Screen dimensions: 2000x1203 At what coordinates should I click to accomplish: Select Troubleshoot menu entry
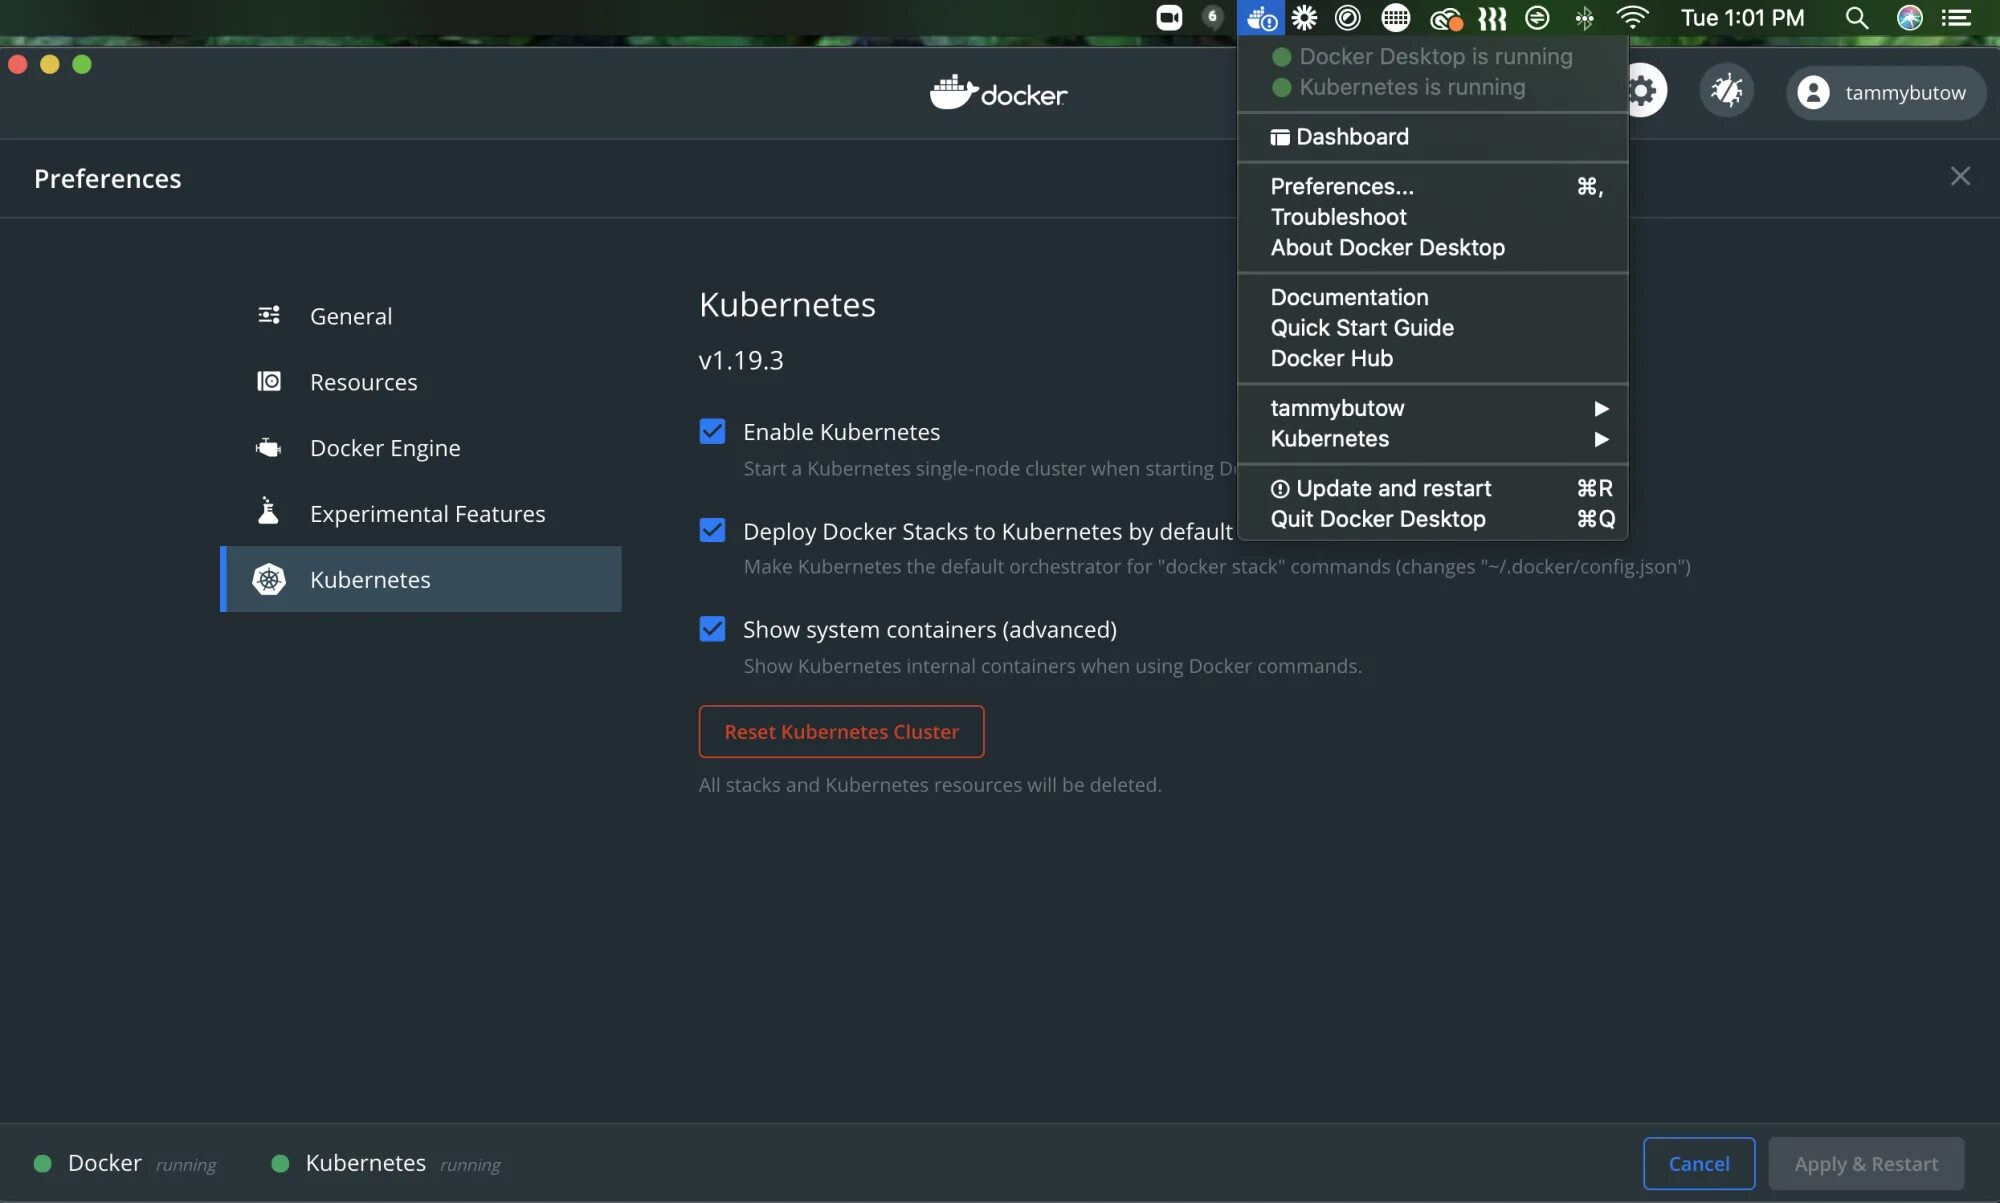point(1432,217)
